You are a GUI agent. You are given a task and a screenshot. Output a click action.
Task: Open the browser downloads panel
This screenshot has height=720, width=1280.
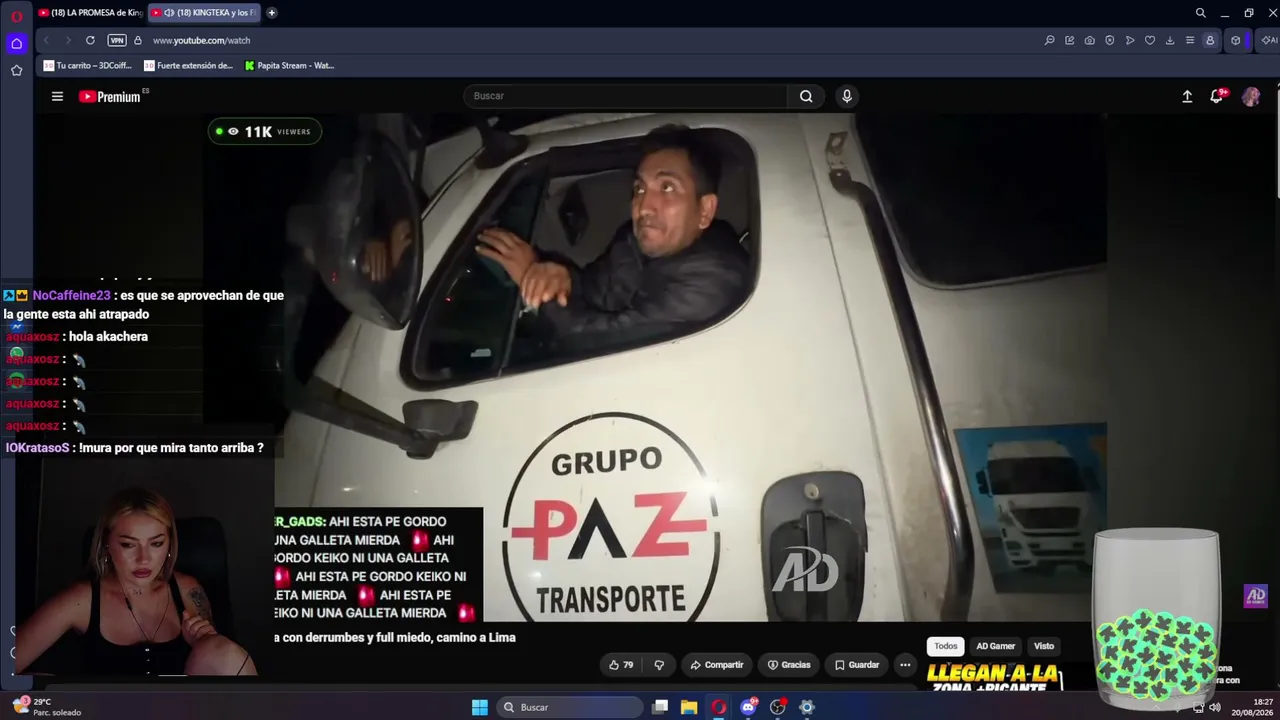(1169, 40)
